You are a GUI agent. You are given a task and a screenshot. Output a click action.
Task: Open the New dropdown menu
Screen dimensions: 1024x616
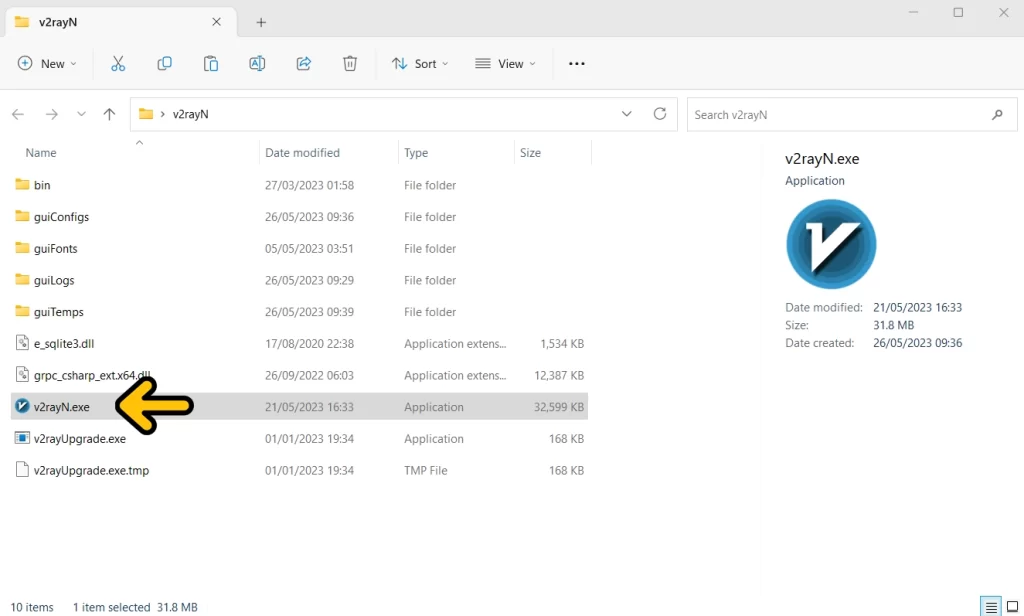(47, 64)
